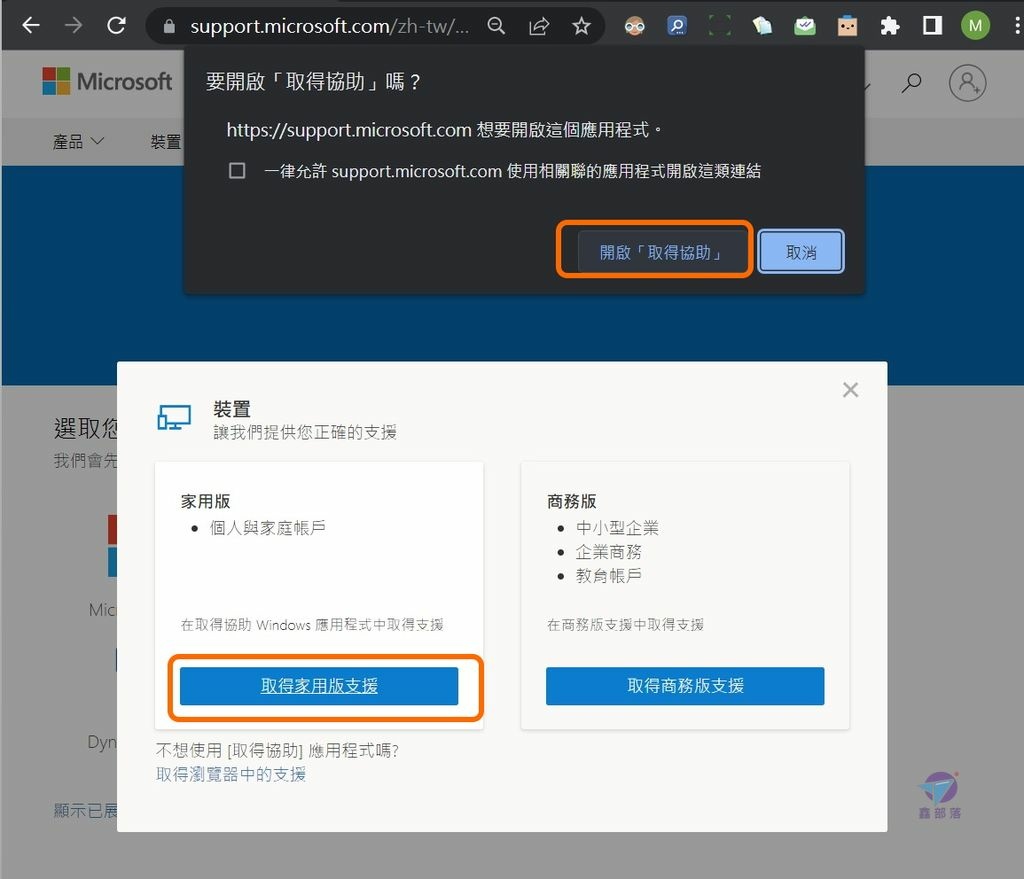Click the 家用版 heading
The height and width of the screenshot is (879, 1024).
click(205, 502)
